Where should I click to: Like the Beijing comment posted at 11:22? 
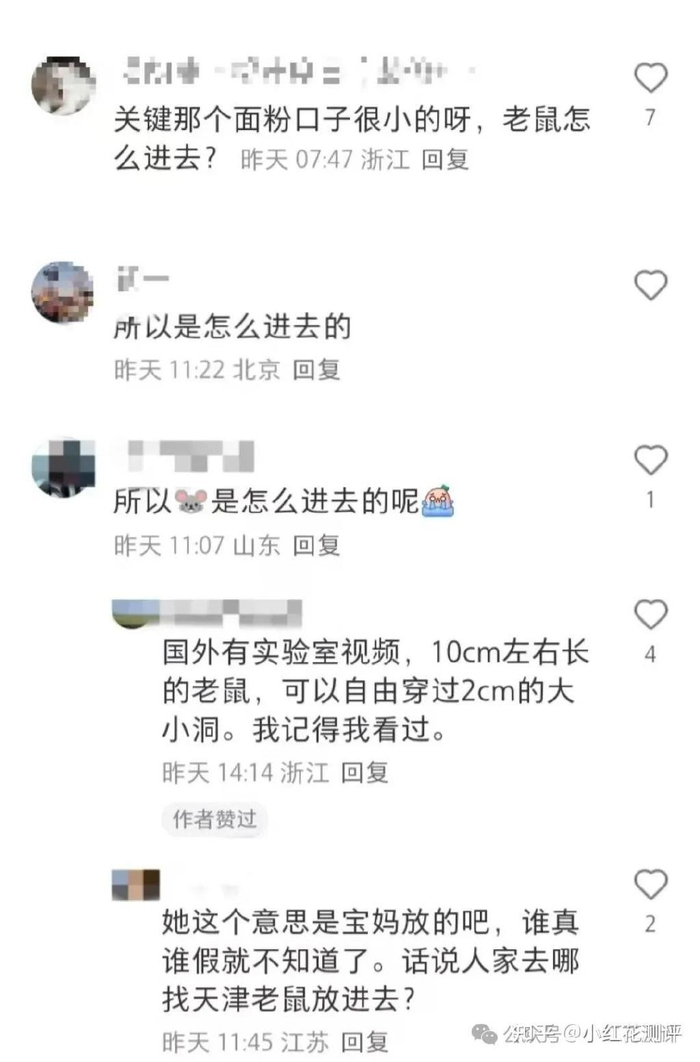click(x=651, y=285)
